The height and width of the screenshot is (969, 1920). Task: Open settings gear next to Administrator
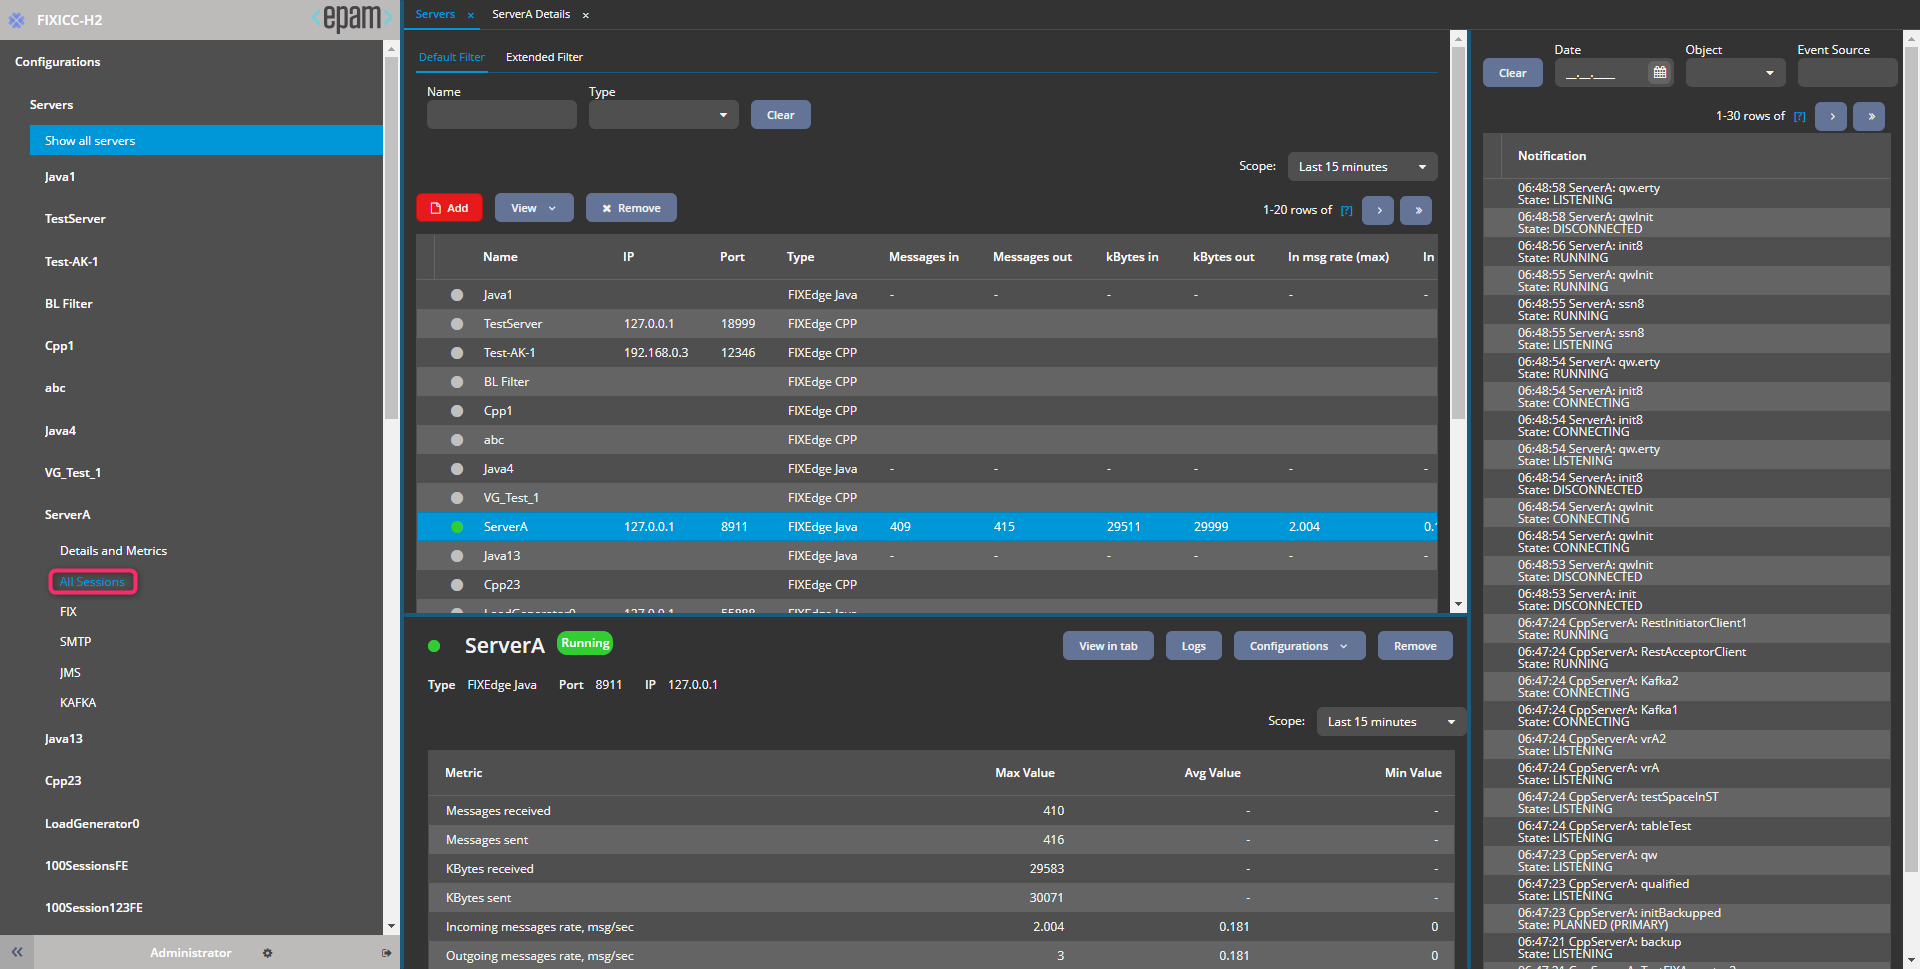click(x=267, y=953)
